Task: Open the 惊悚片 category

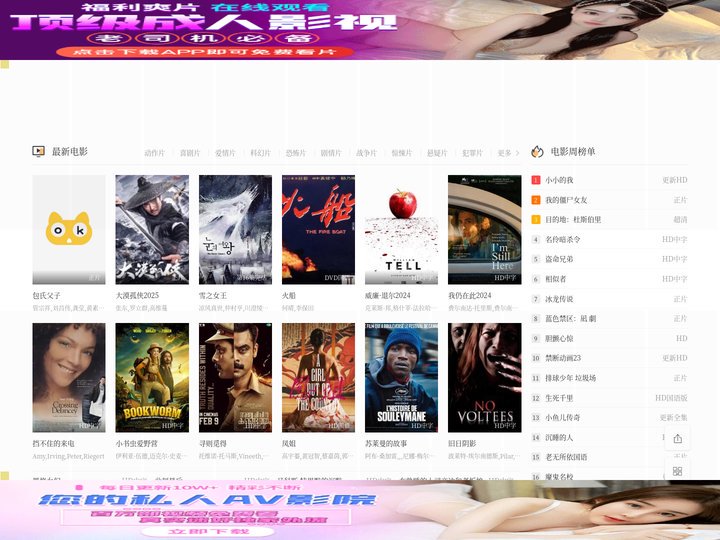Action: pyautogui.click(x=402, y=153)
